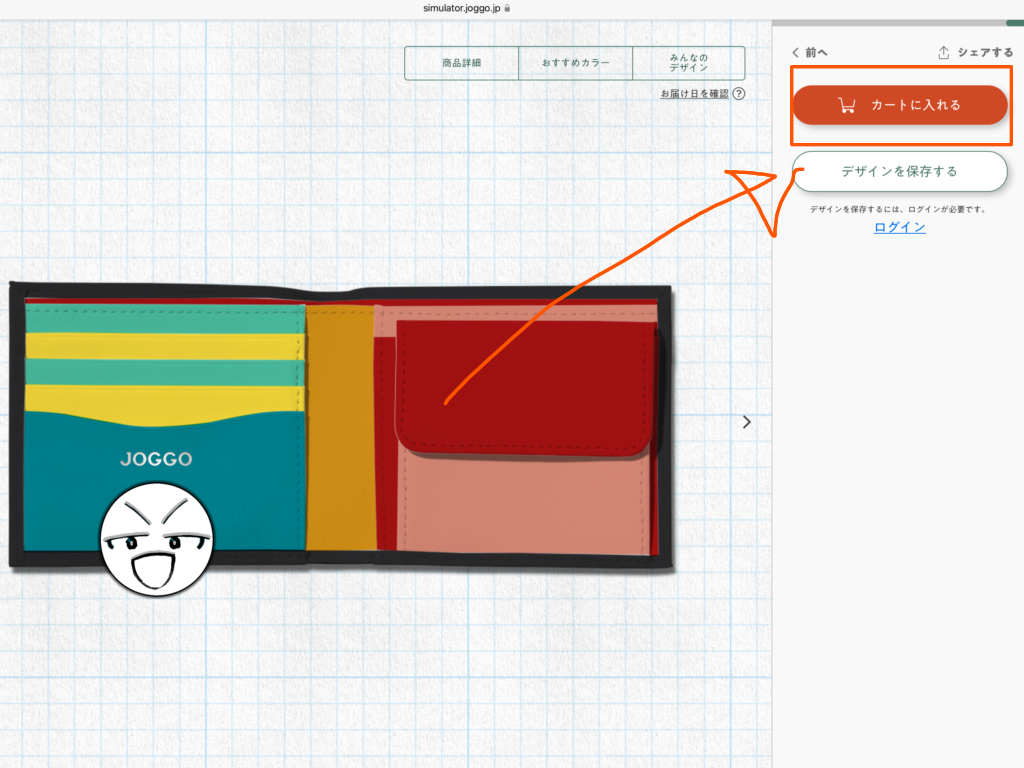Click the JOGGO logo on the wallet

(x=156, y=460)
